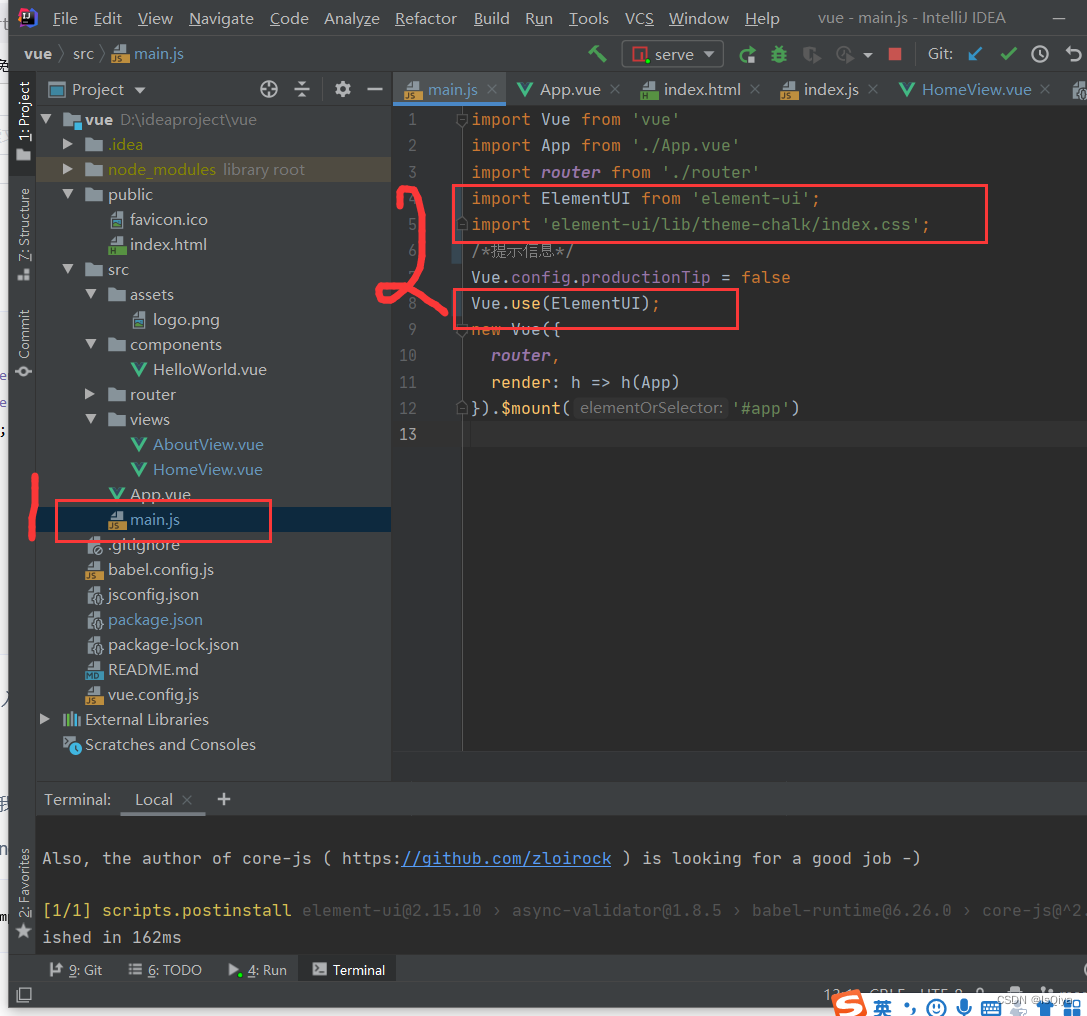Open the VCS menu
The image size is (1087, 1016).
pyautogui.click(x=639, y=19)
